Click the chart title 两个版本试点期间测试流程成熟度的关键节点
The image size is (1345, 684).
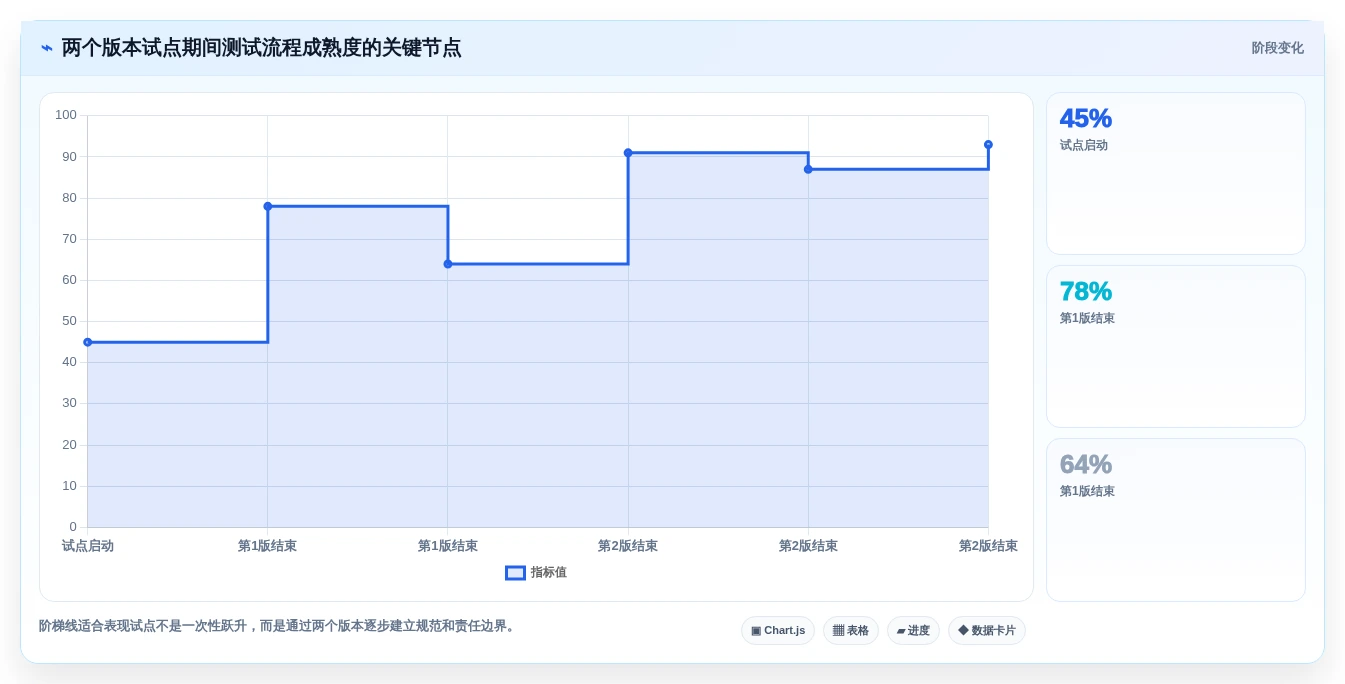coord(262,48)
